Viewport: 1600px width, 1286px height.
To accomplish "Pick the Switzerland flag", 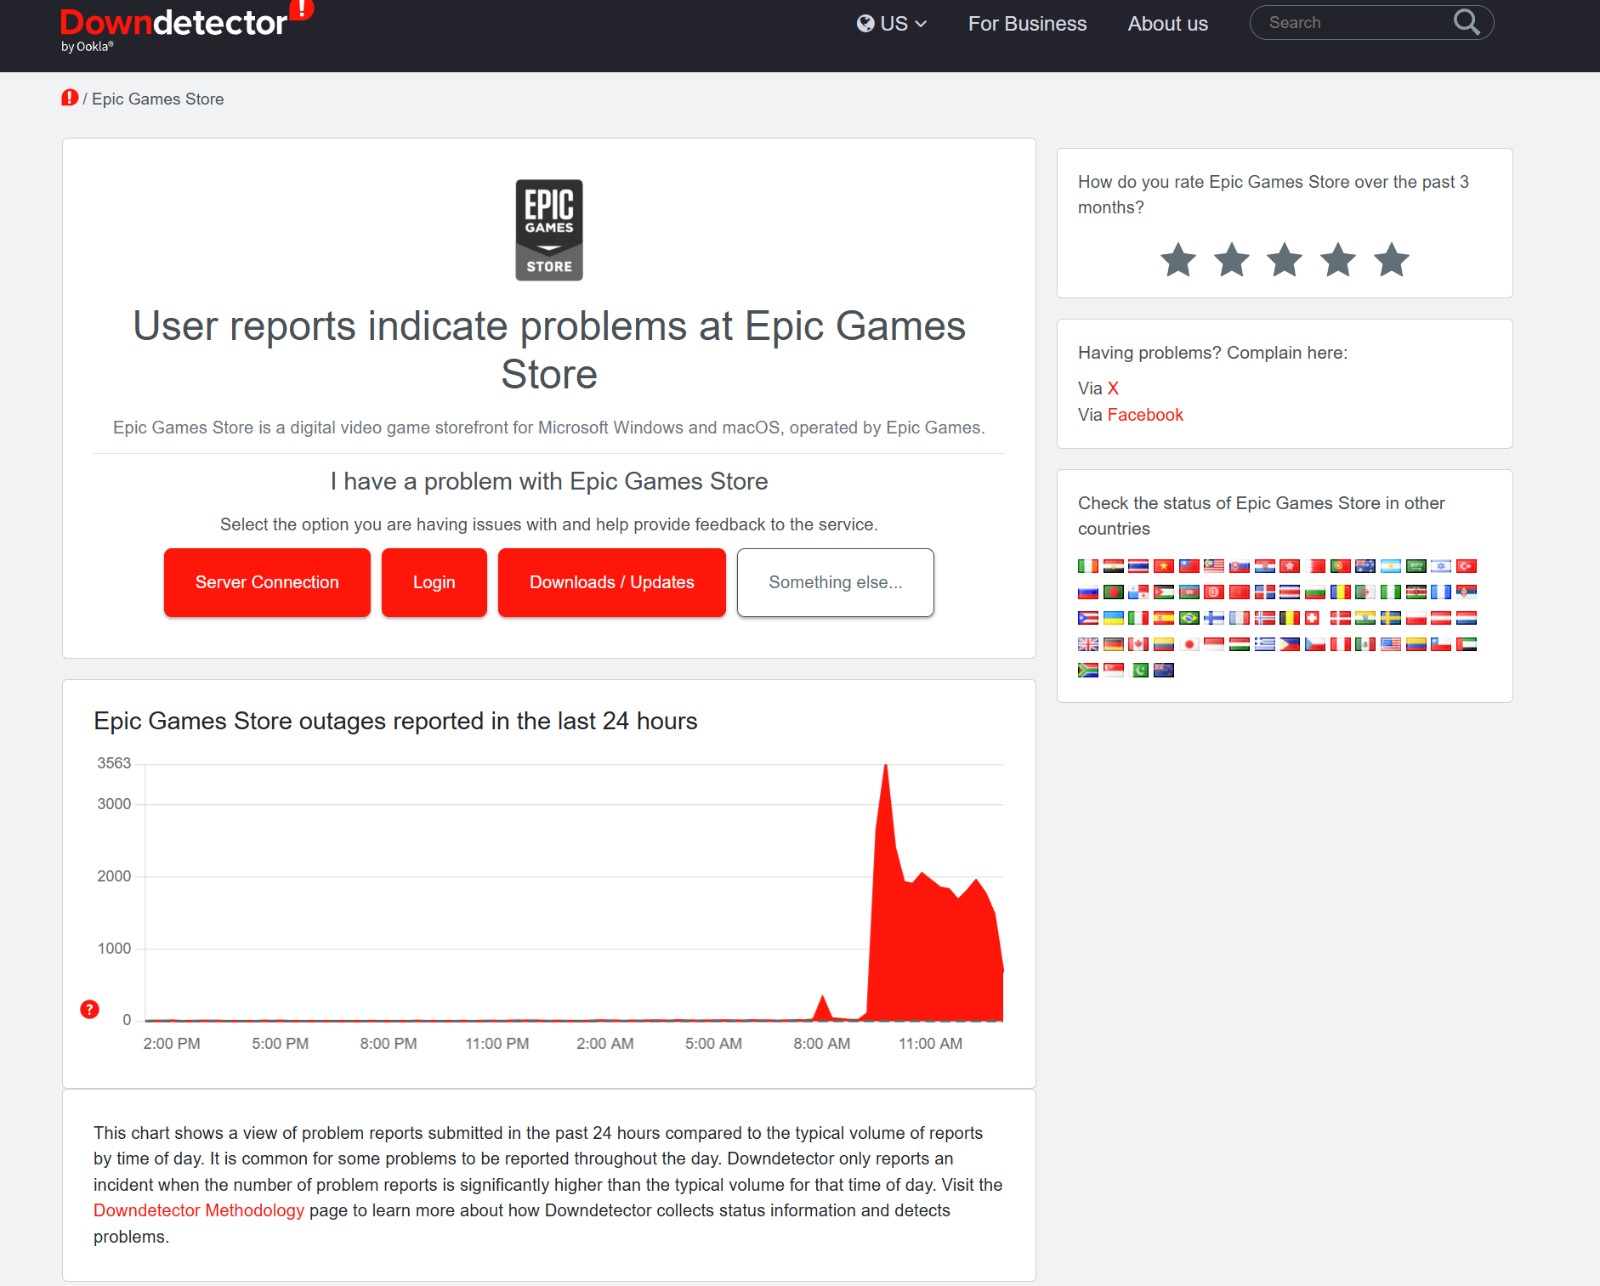I will [1313, 618].
